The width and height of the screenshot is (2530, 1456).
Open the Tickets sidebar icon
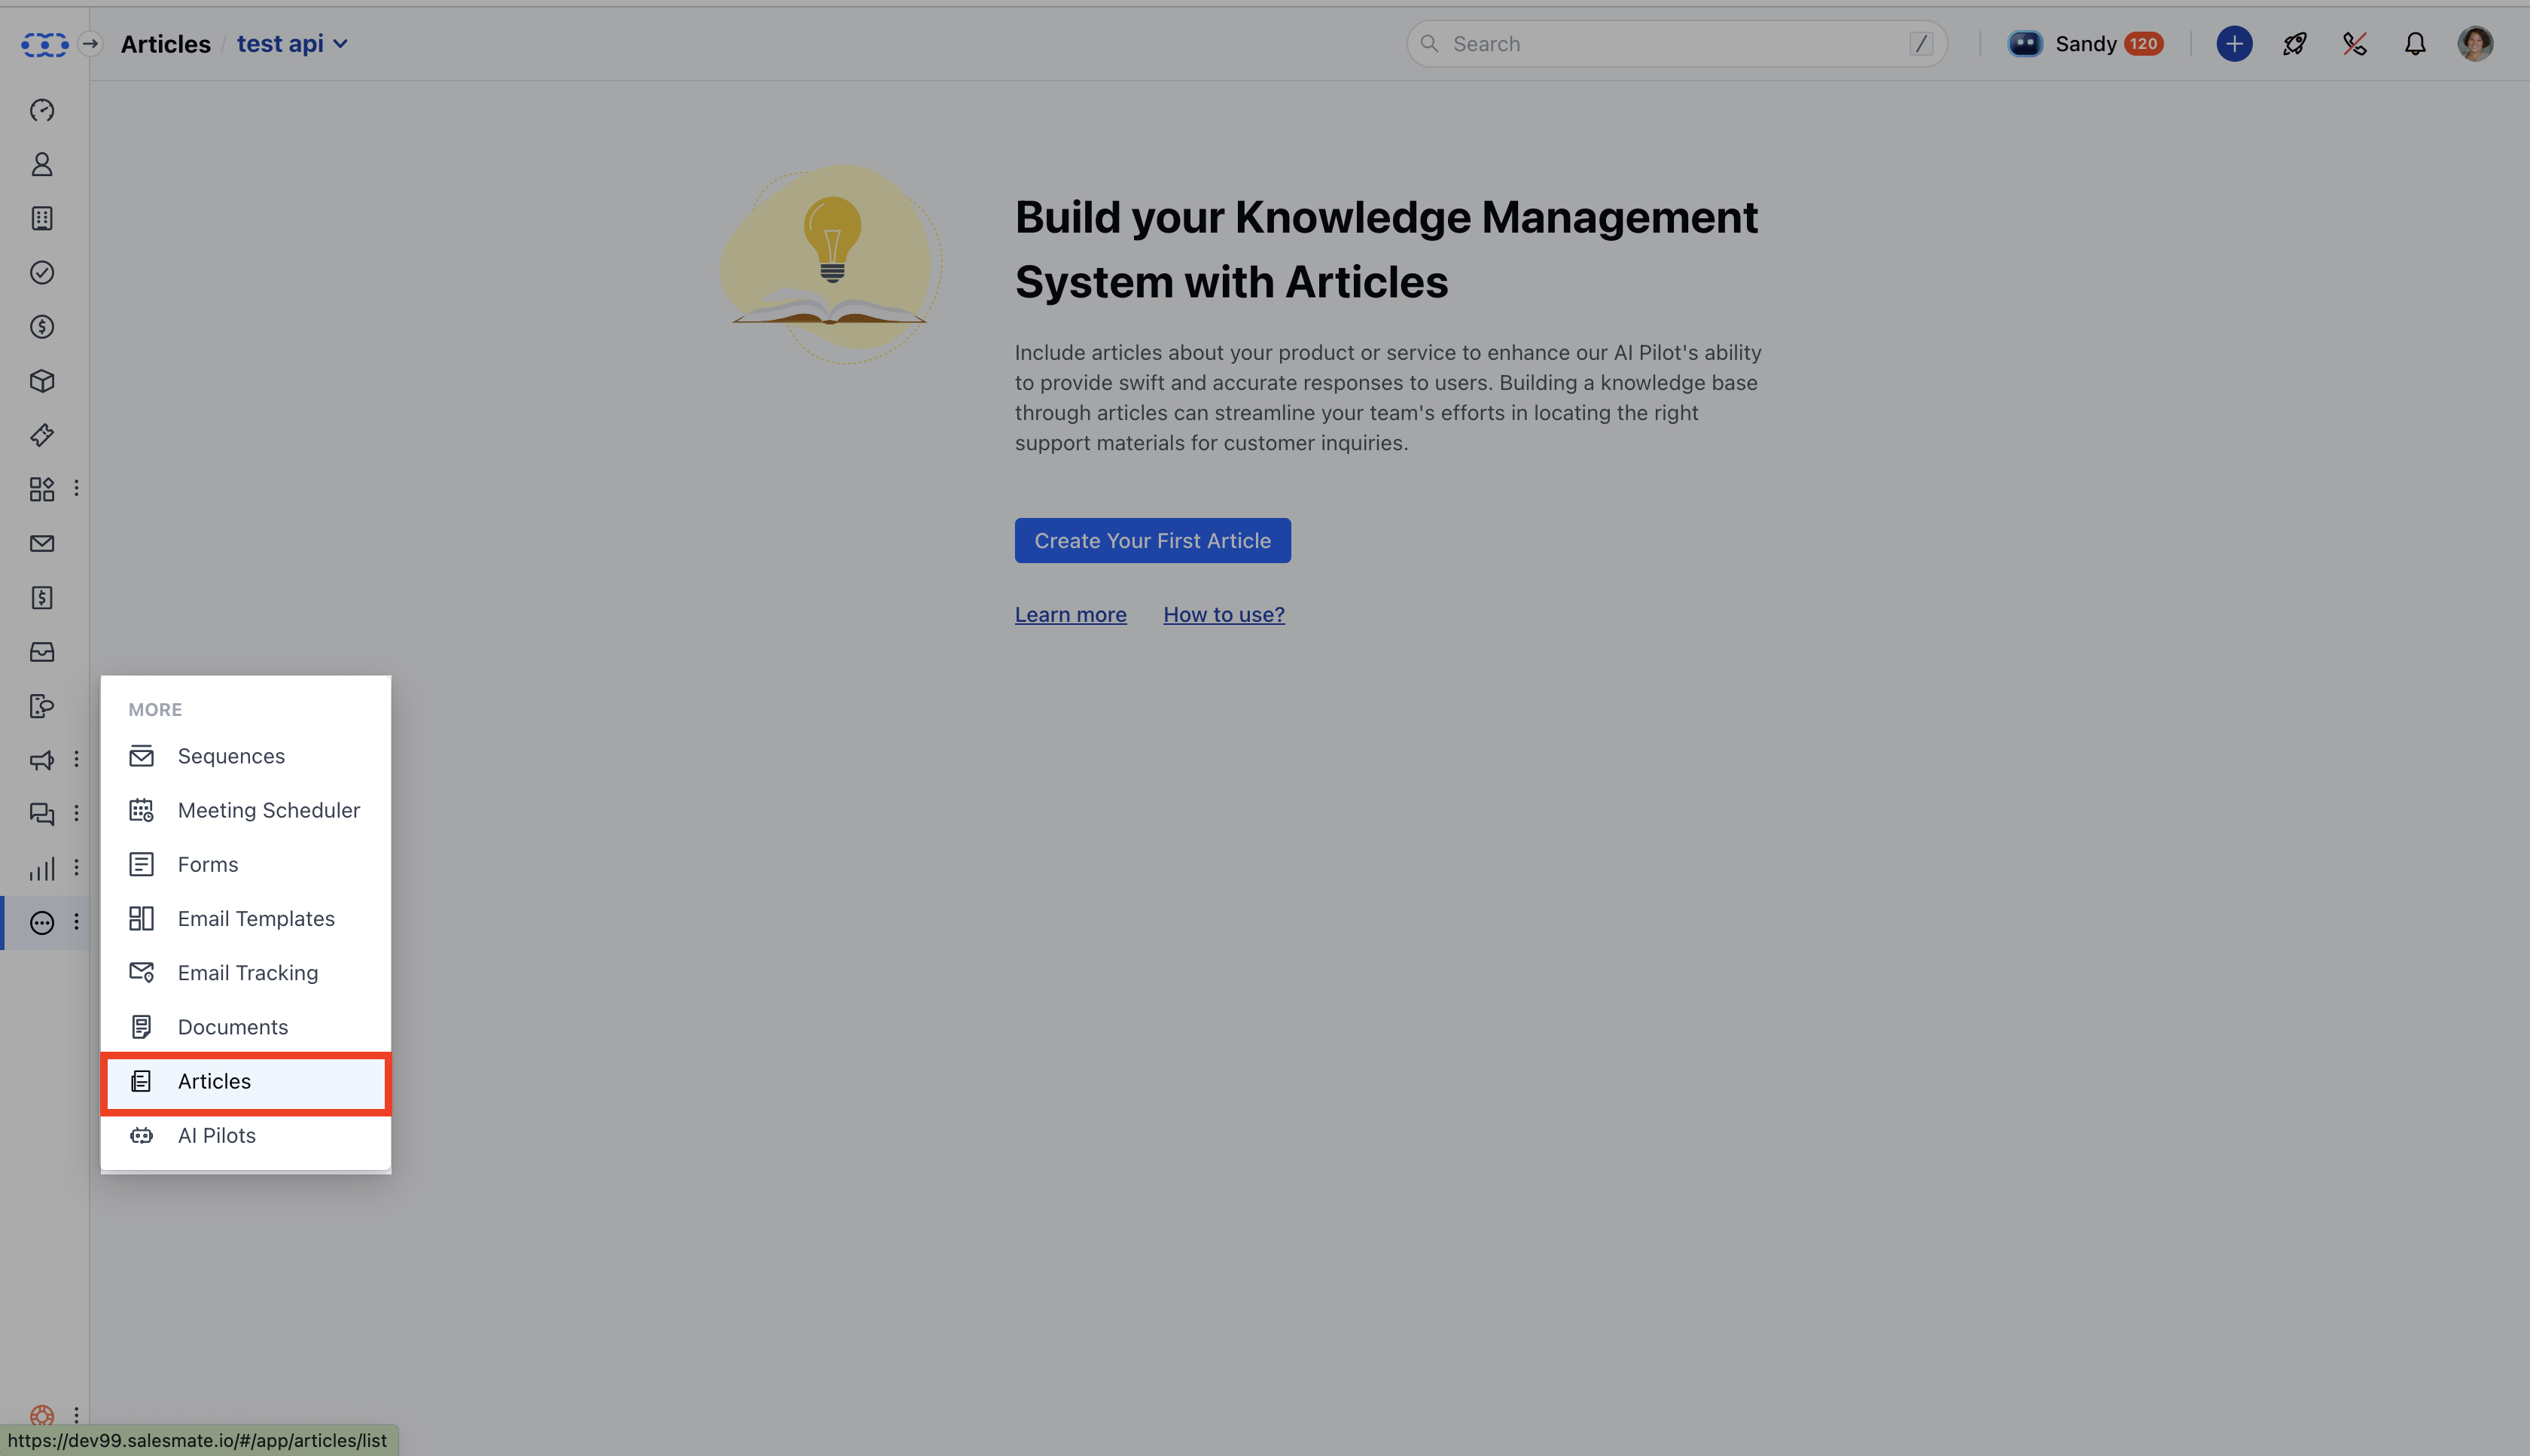(42, 435)
